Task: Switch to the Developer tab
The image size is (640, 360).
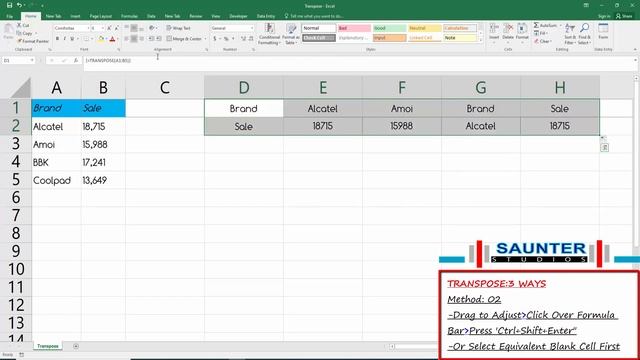Action: [238, 16]
